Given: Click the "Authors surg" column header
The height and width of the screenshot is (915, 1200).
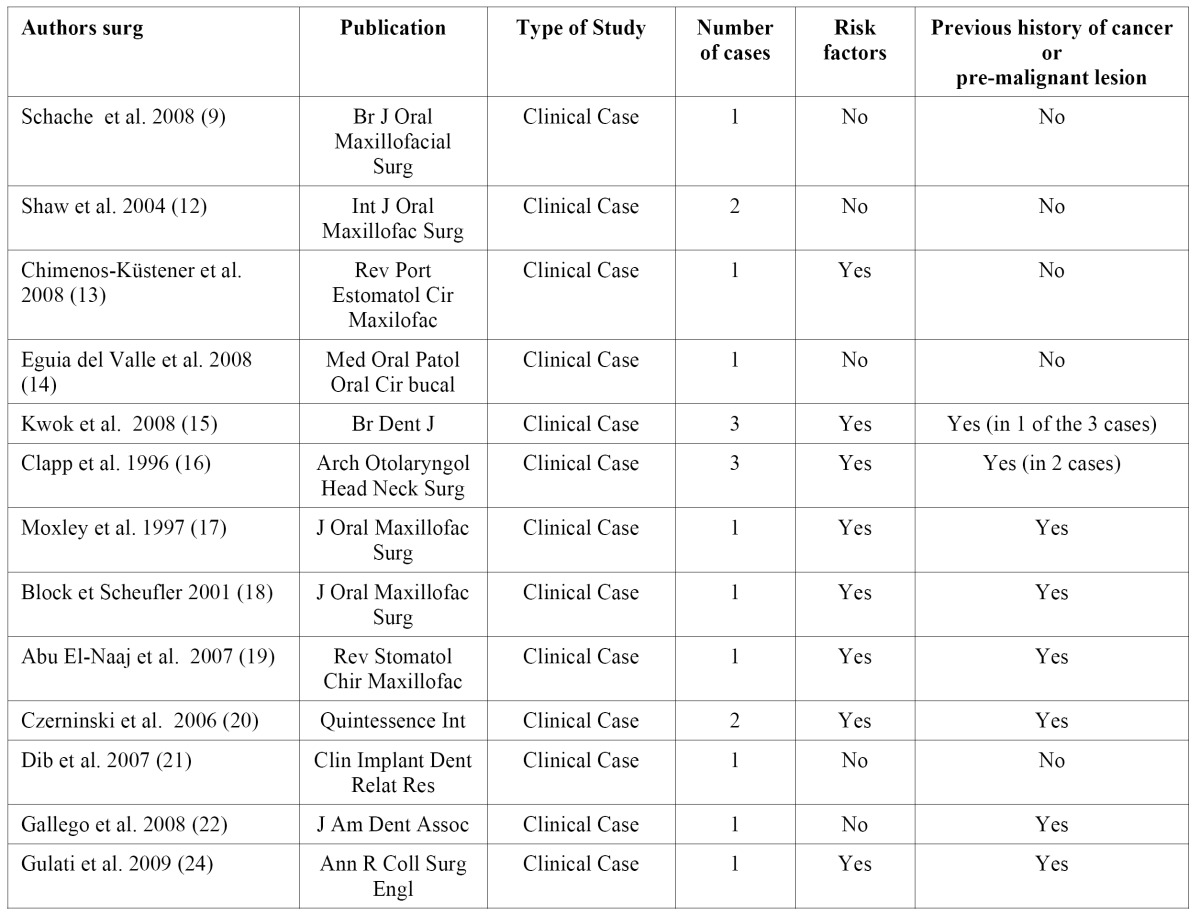Looking at the screenshot, I should (x=83, y=28).
